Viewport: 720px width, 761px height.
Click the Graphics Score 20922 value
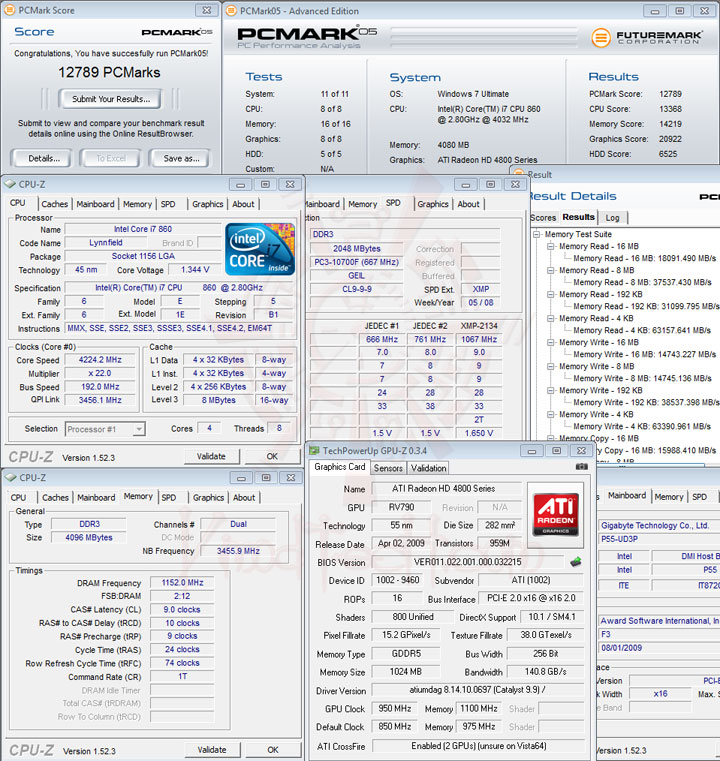point(670,139)
